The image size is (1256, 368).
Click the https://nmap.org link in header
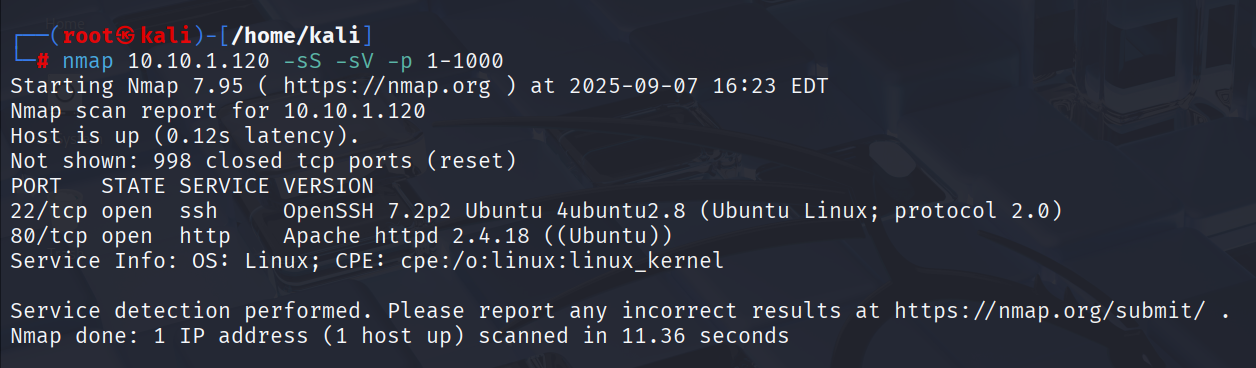click(x=387, y=86)
